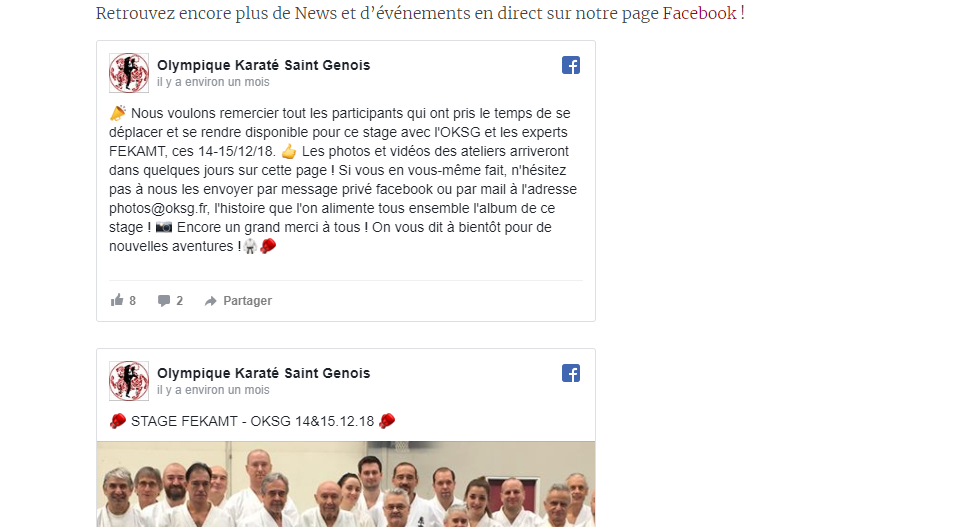Click the Facebook icon on the first post

coord(571,65)
